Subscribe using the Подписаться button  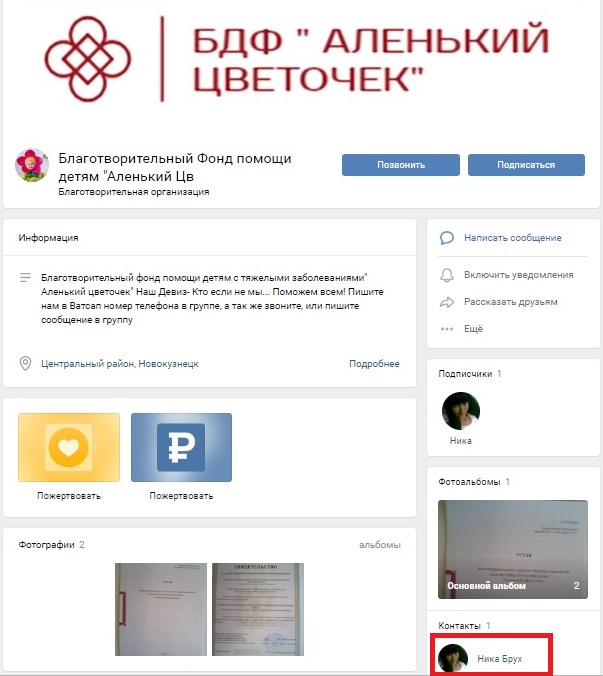click(x=526, y=165)
